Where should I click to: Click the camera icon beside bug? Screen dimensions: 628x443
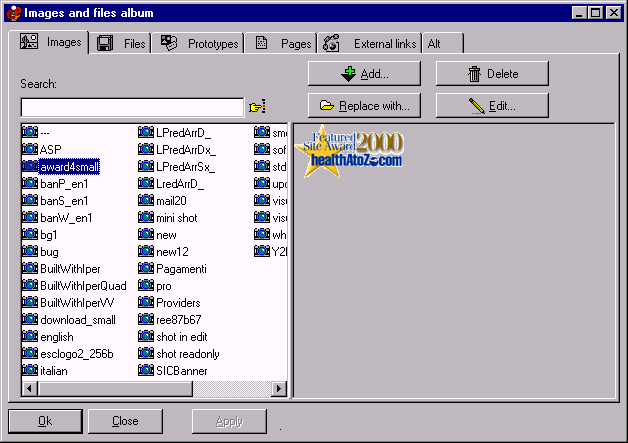tap(30, 251)
